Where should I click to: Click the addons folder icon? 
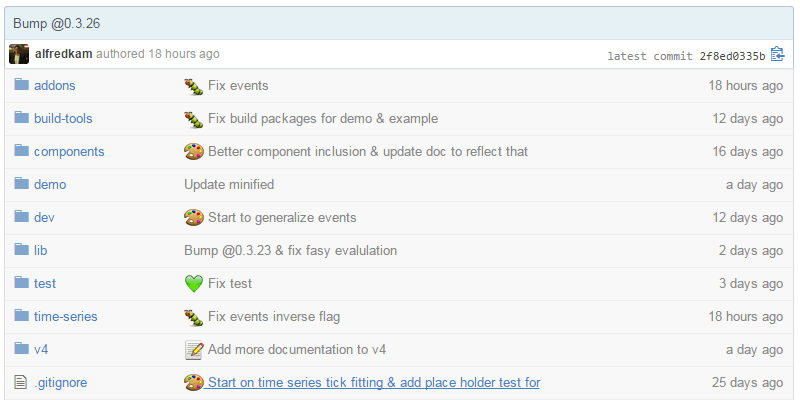[x=21, y=85]
